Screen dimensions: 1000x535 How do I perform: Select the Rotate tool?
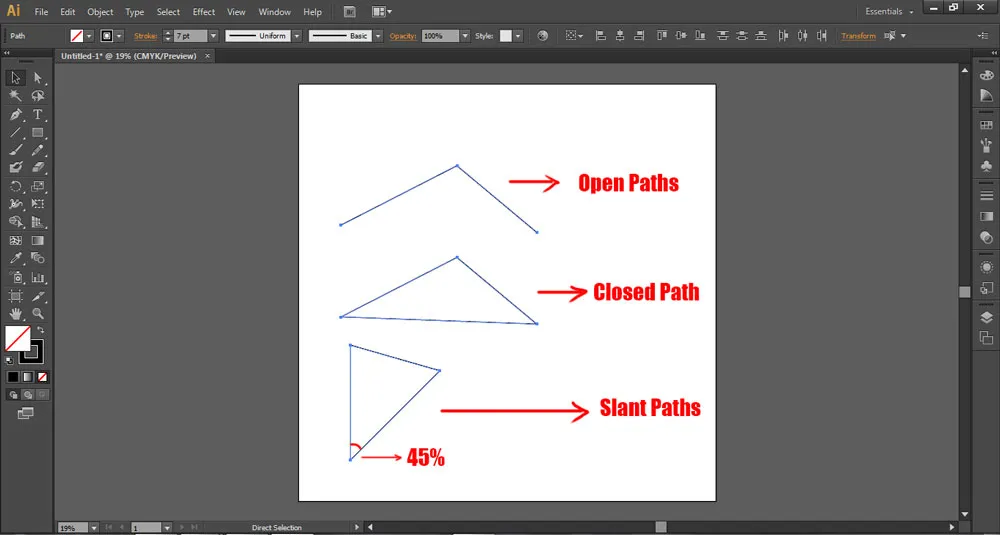(16, 186)
